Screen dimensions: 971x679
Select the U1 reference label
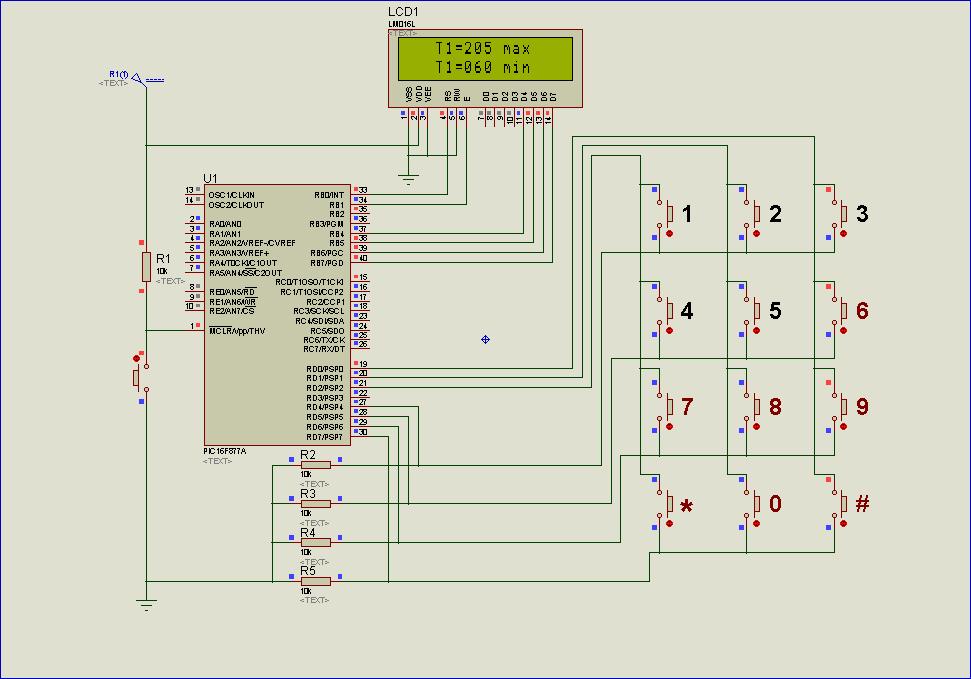[211, 178]
